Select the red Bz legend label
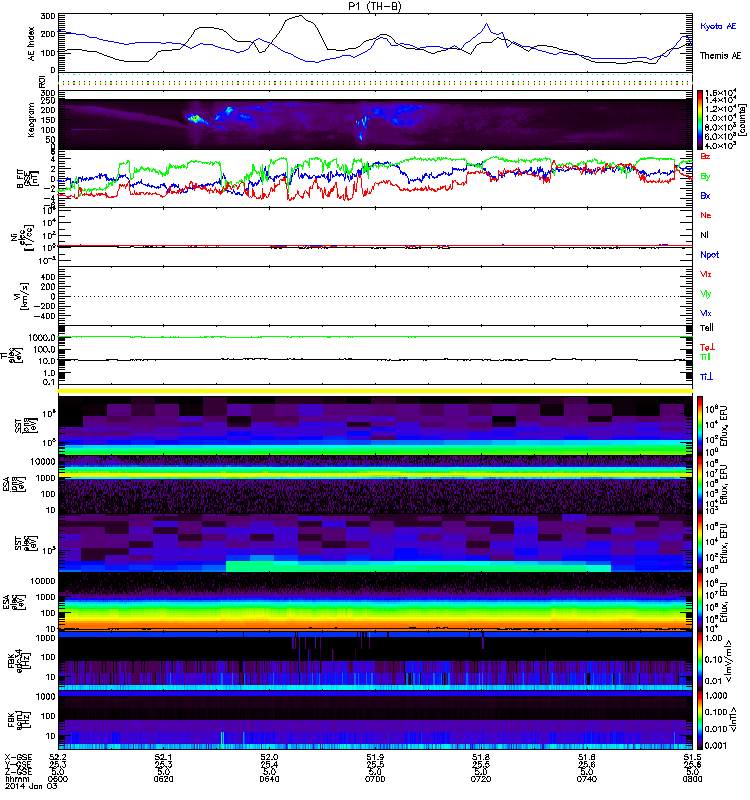 [705, 156]
